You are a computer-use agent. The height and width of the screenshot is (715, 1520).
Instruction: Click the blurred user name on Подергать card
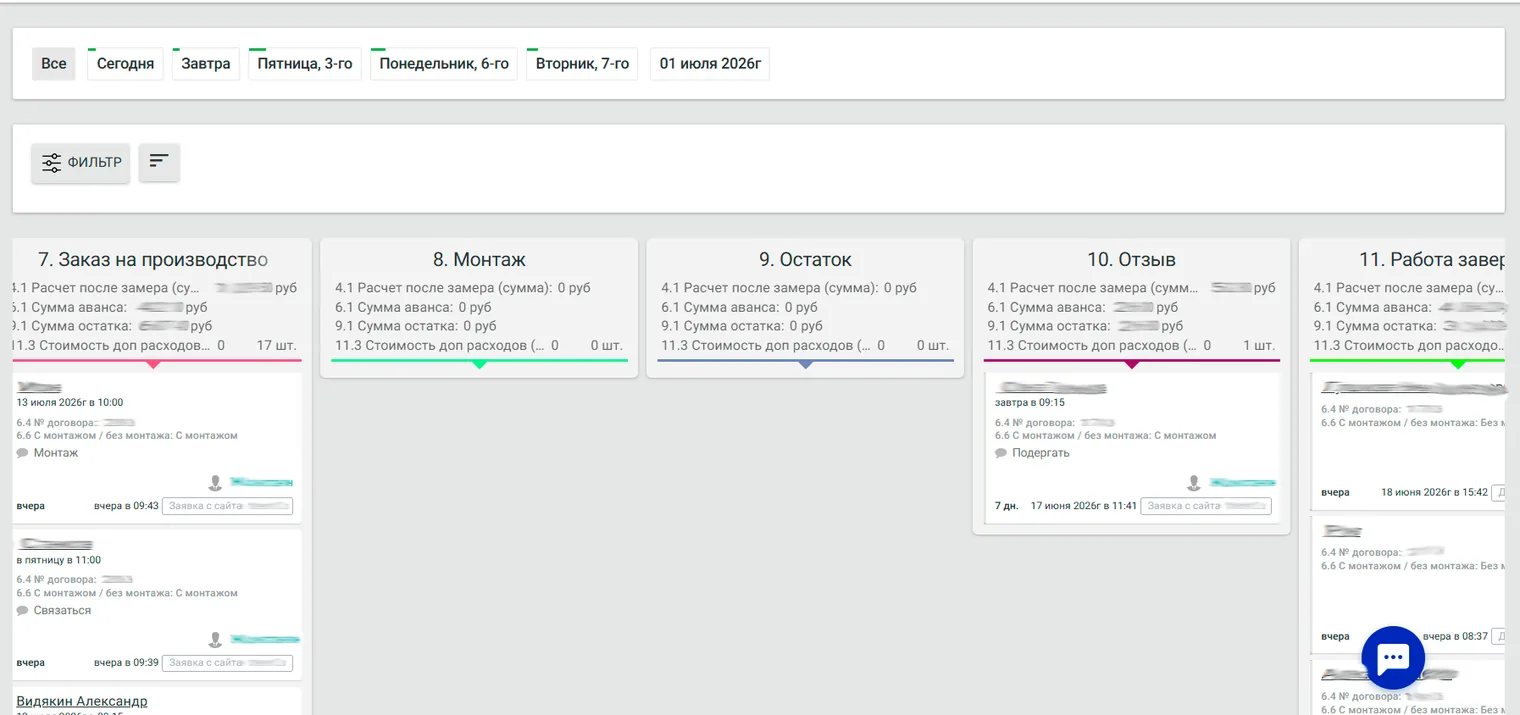tap(1242, 483)
